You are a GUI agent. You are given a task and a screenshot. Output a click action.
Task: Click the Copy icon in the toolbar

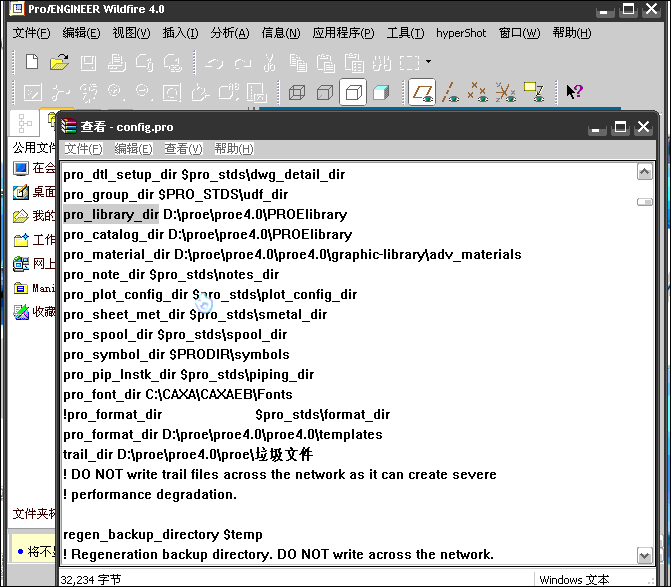click(298, 63)
